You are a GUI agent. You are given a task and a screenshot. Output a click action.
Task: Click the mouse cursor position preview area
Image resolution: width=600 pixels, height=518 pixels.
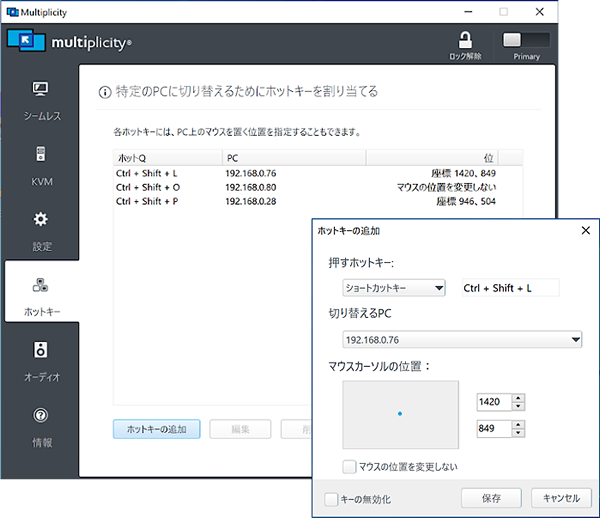coord(400,414)
